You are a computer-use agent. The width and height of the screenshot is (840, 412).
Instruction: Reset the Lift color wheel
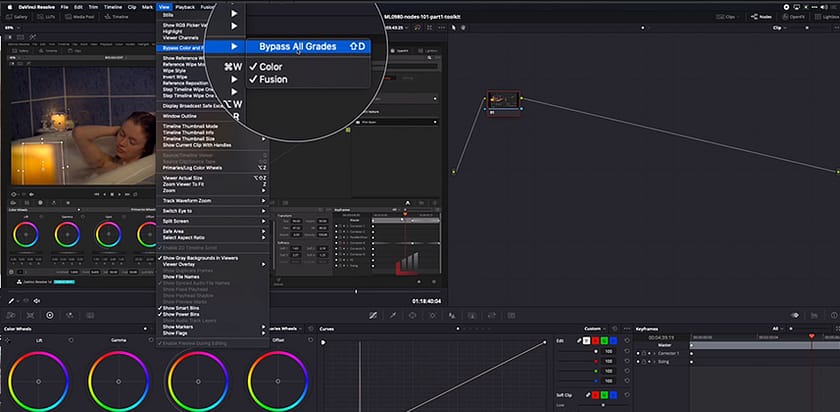pos(71,340)
